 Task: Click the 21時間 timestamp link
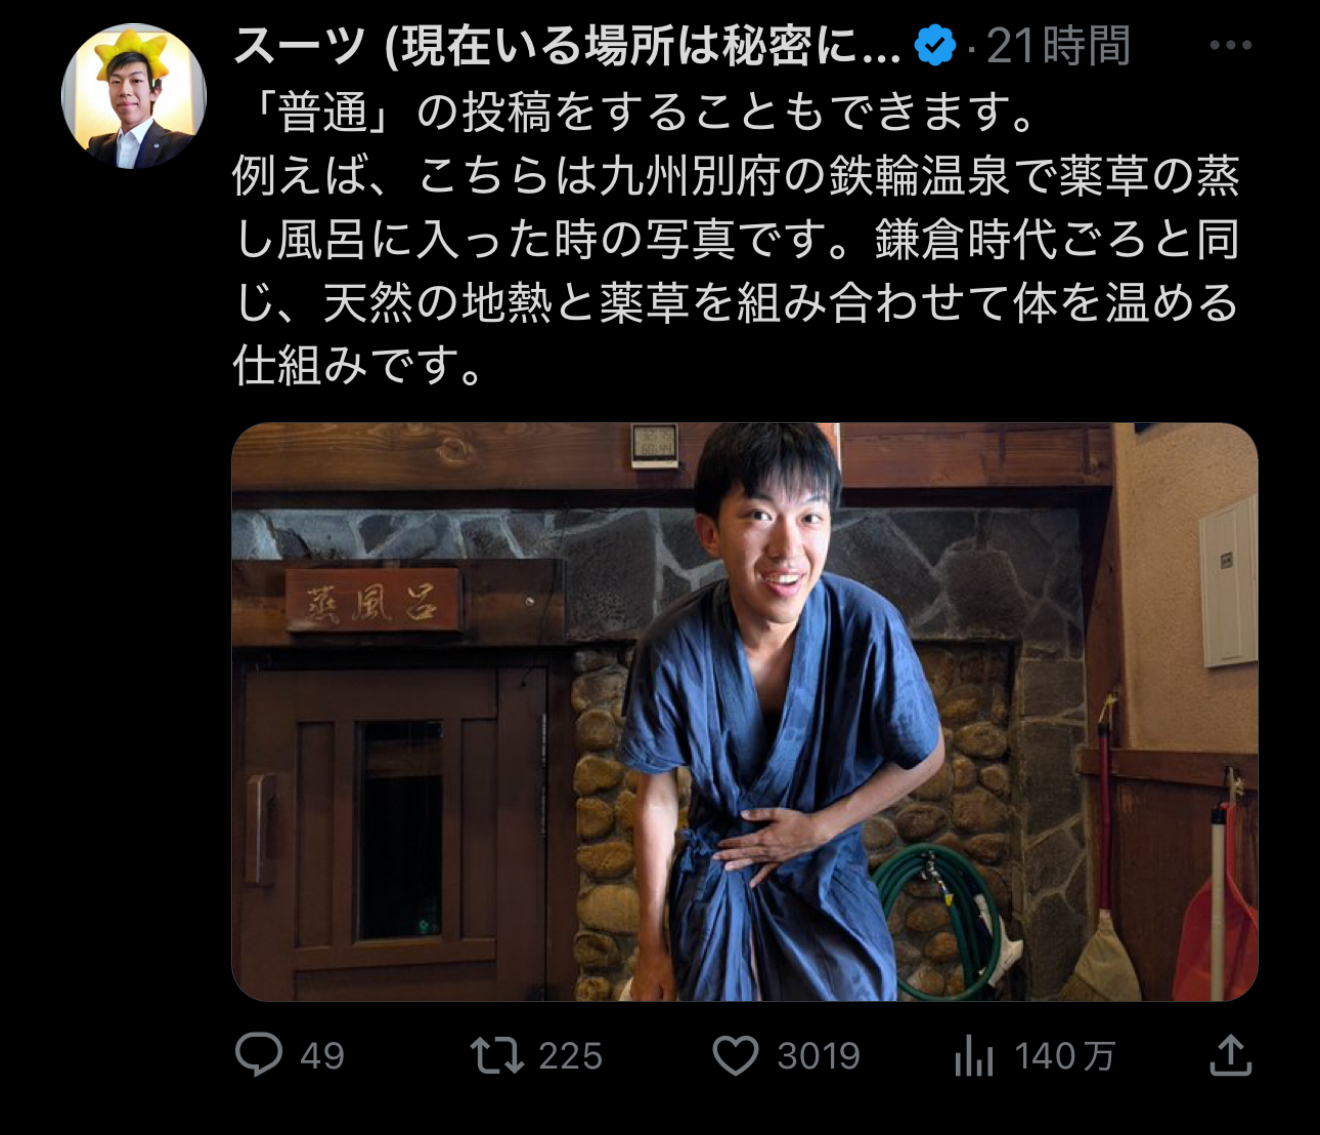[1059, 46]
